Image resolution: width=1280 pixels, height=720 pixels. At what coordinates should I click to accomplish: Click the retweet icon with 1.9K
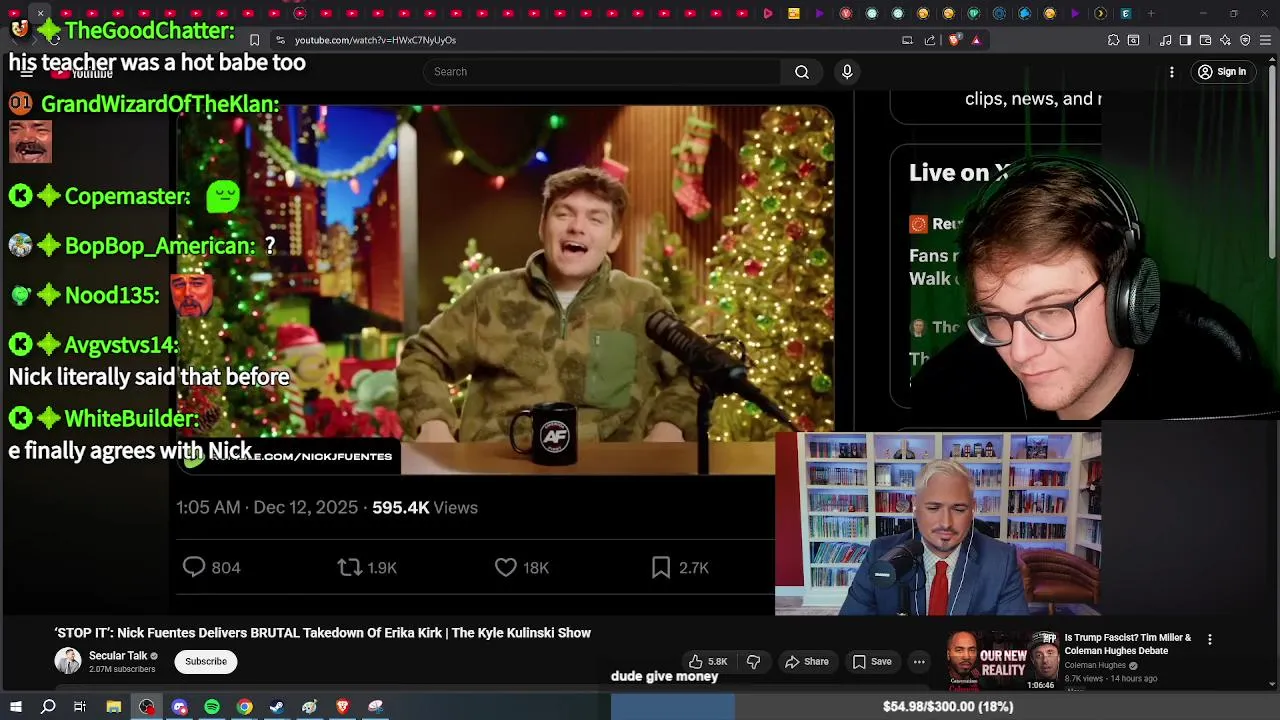tap(349, 567)
